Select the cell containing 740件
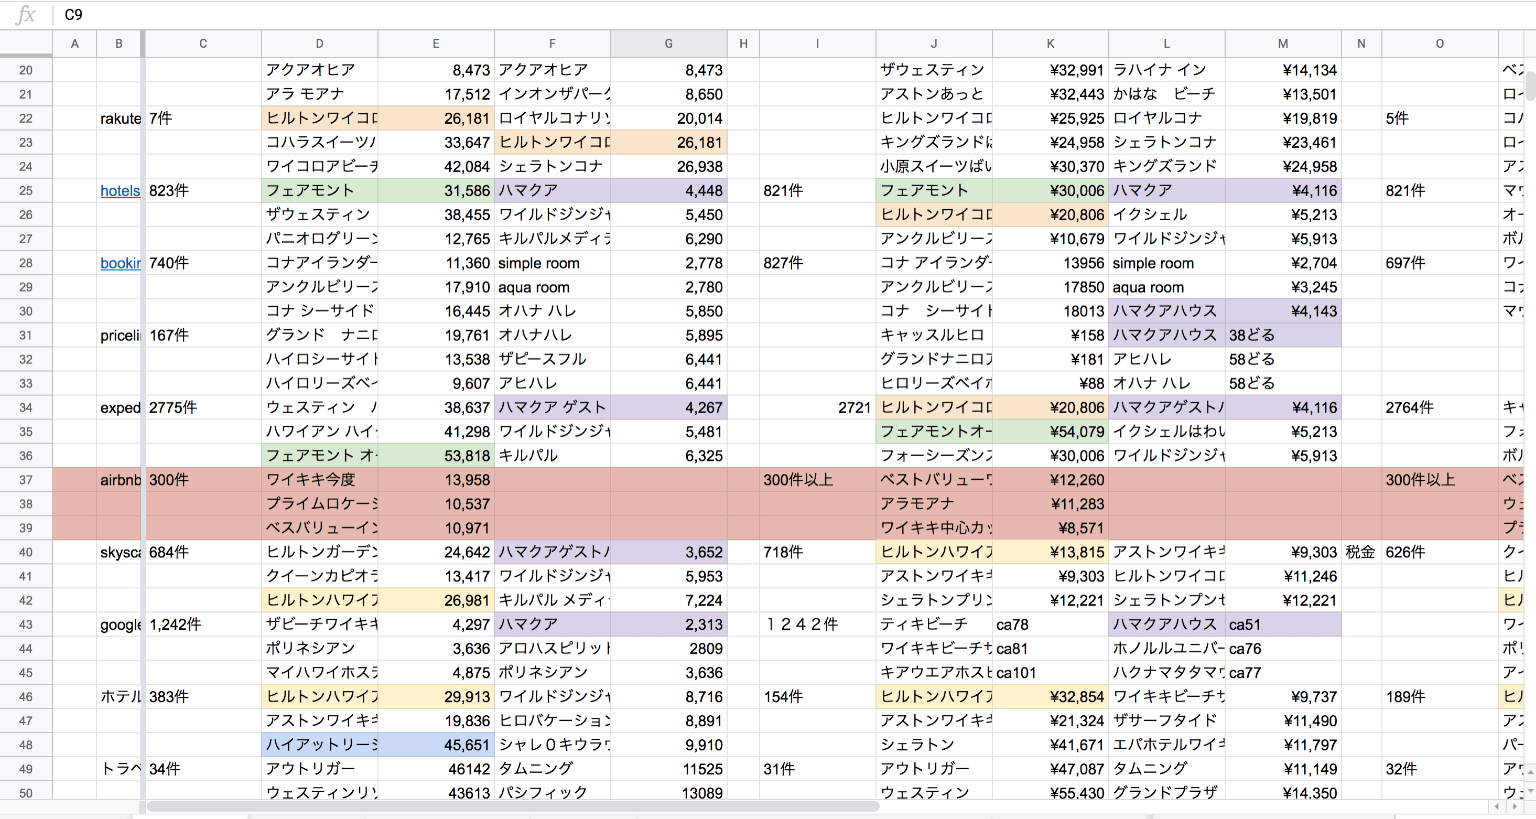This screenshot has width=1536, height=819. point(203,263)
